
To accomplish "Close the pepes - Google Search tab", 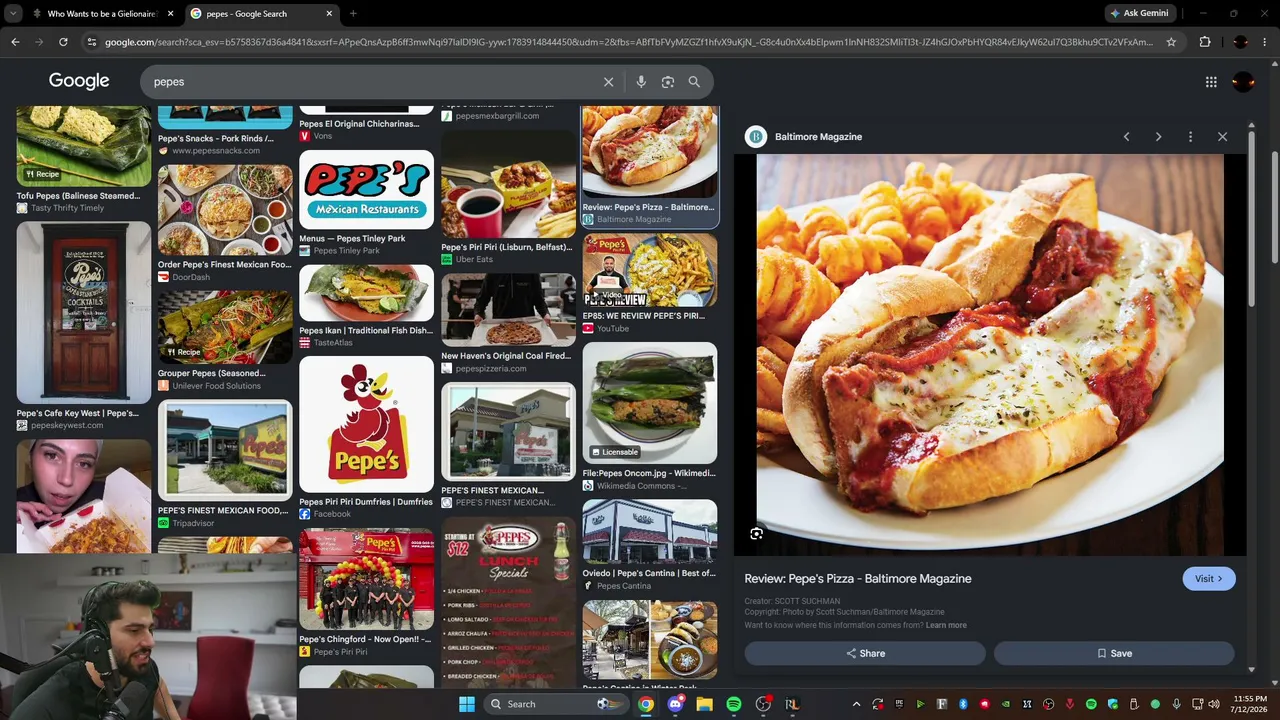I will click(x=329, y=14).
